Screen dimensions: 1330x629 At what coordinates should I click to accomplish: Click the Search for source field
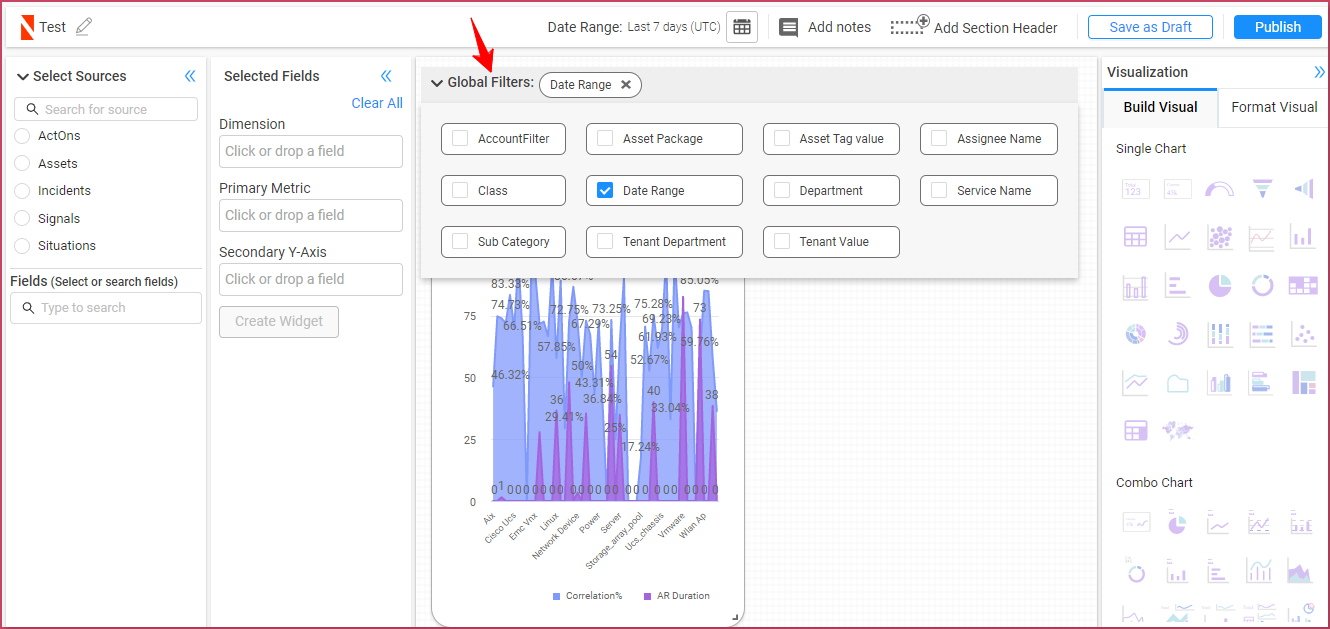coord(106,109)
